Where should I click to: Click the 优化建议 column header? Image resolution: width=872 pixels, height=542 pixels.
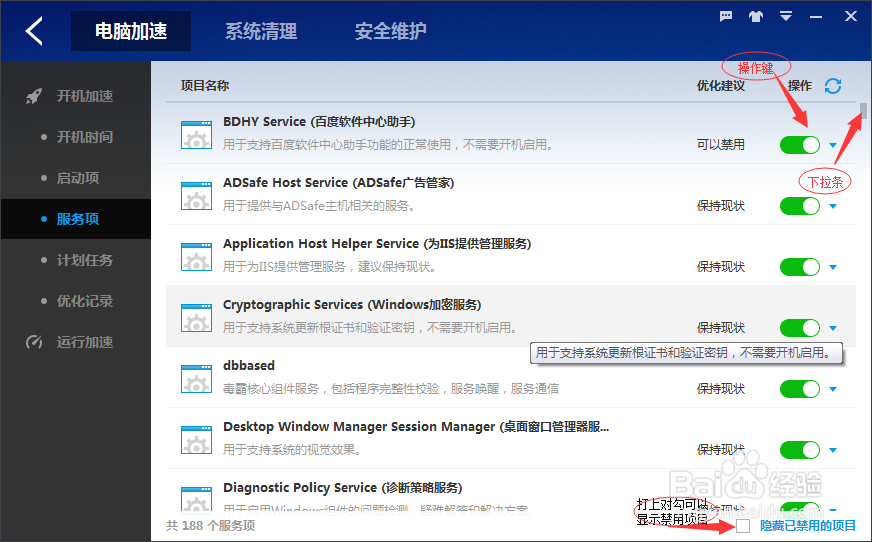721,86
